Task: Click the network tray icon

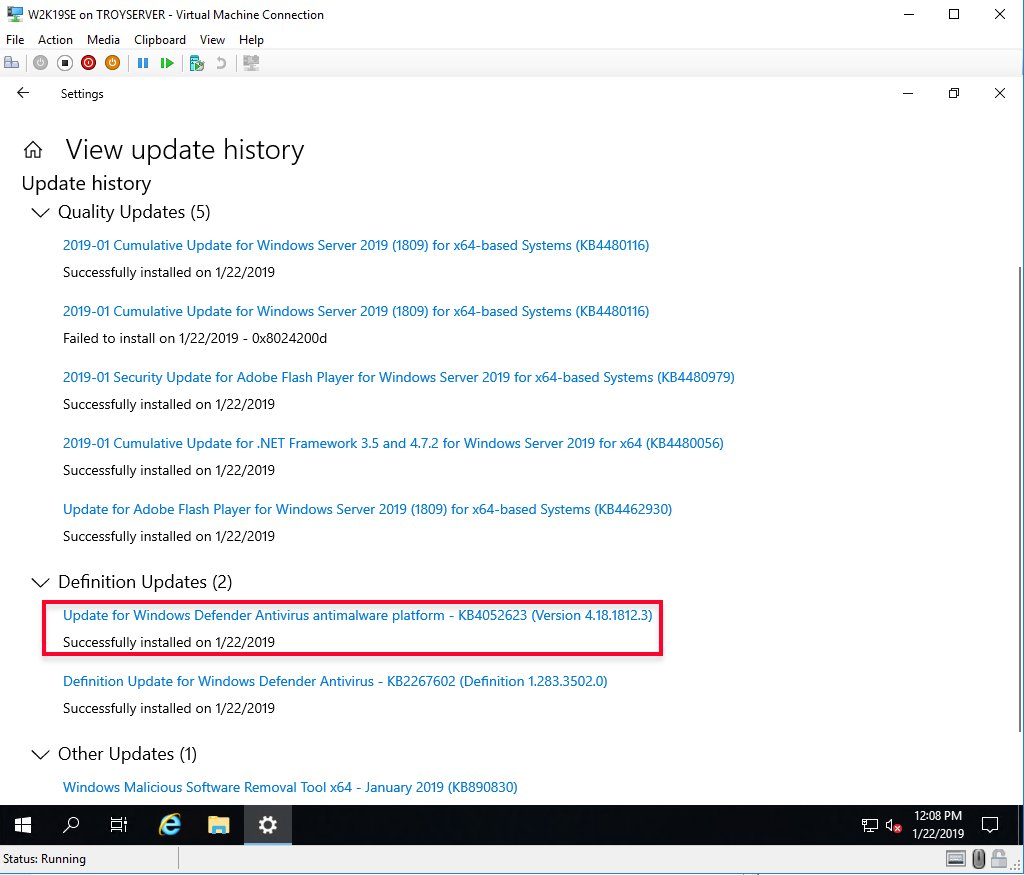Action: pos(870,825)
